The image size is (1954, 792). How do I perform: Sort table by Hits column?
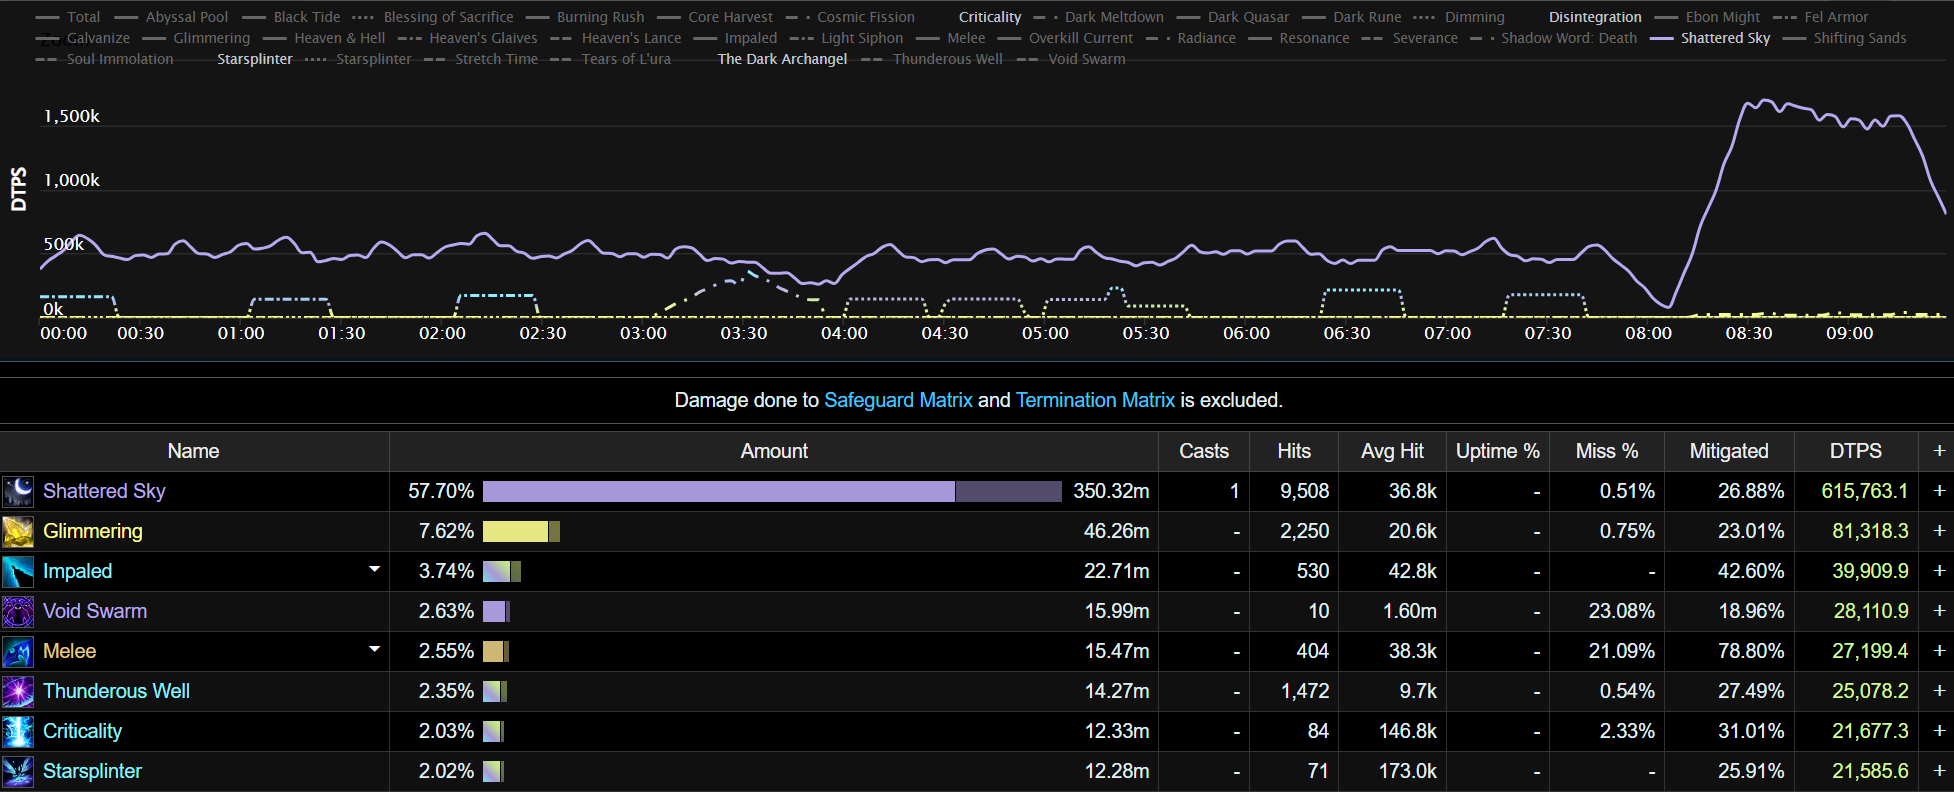click(1294, 451)
